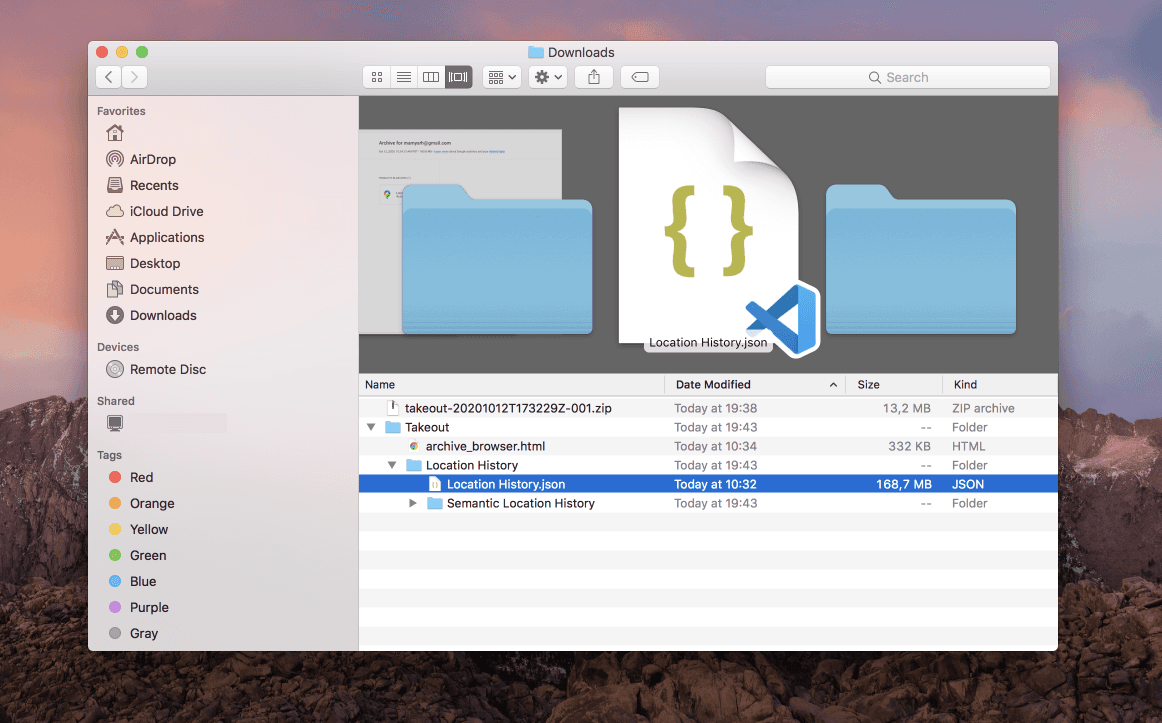Filter by the Red tag
1162x723 pixels.
pyautogui.click(x=141, y=477)
